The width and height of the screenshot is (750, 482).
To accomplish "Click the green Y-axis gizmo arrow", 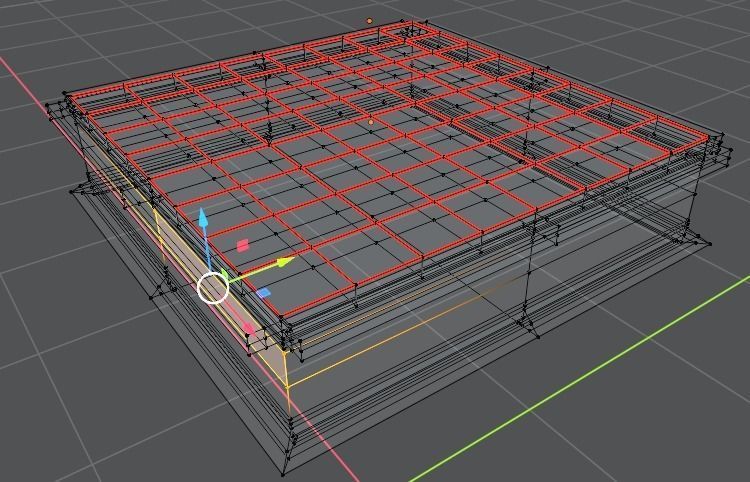I will tap(285, 262).
